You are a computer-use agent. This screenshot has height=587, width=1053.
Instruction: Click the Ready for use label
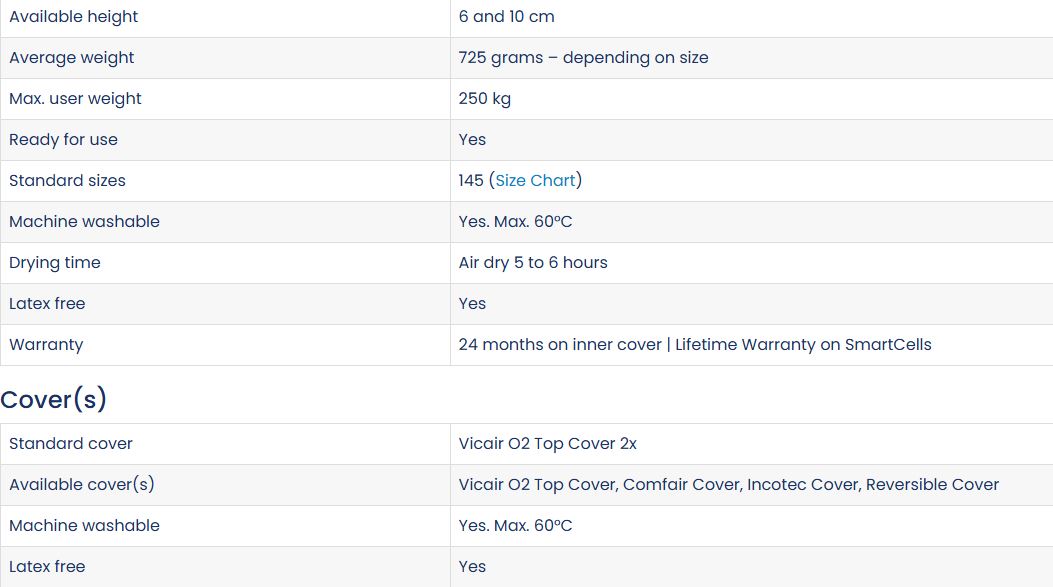pos(63,140)
